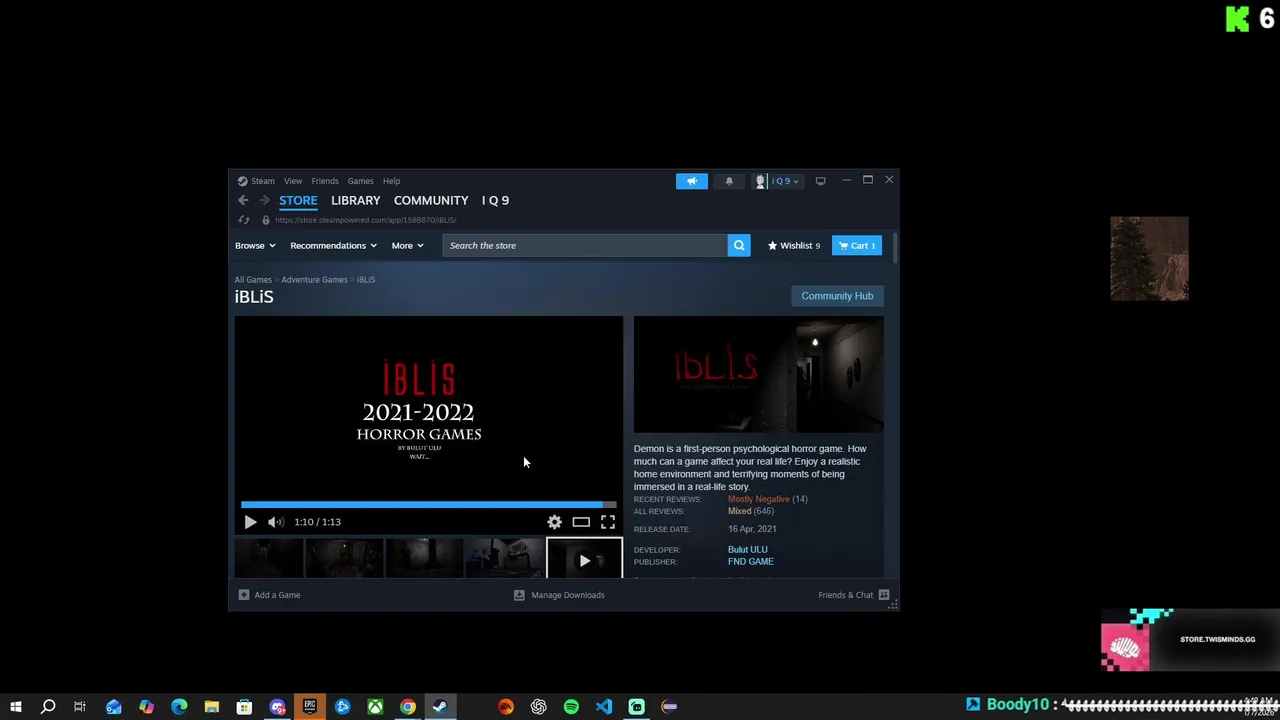1280x720 pixels.
Task: Click the All Games breadcrumb
Action: click(253, 280)
